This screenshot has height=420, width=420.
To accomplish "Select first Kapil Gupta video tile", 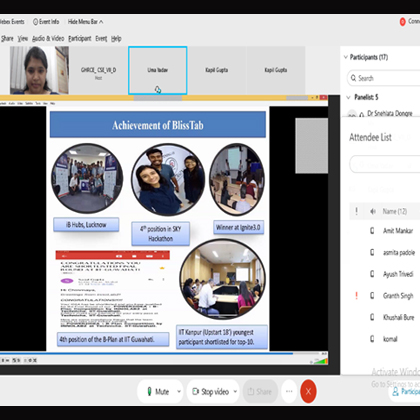I will [217, 70].
